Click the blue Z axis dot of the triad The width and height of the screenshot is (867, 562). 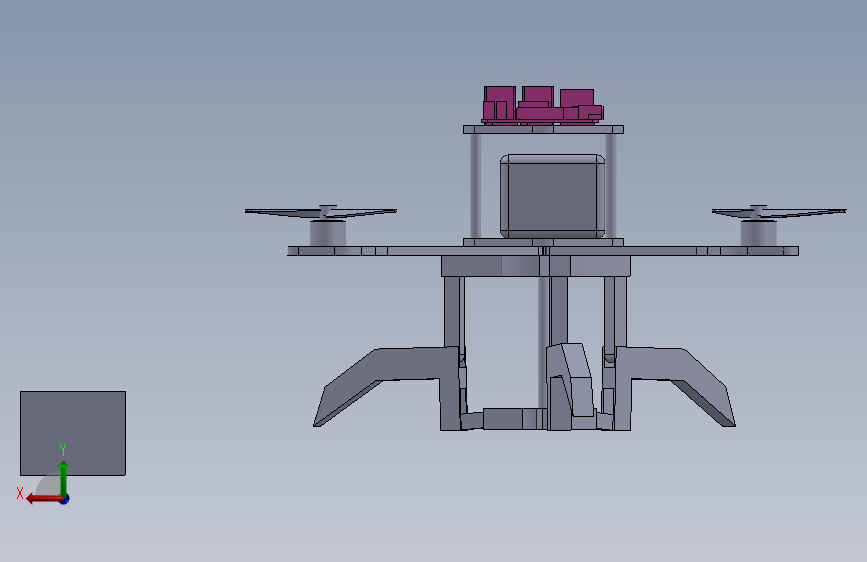pos(65,499)
